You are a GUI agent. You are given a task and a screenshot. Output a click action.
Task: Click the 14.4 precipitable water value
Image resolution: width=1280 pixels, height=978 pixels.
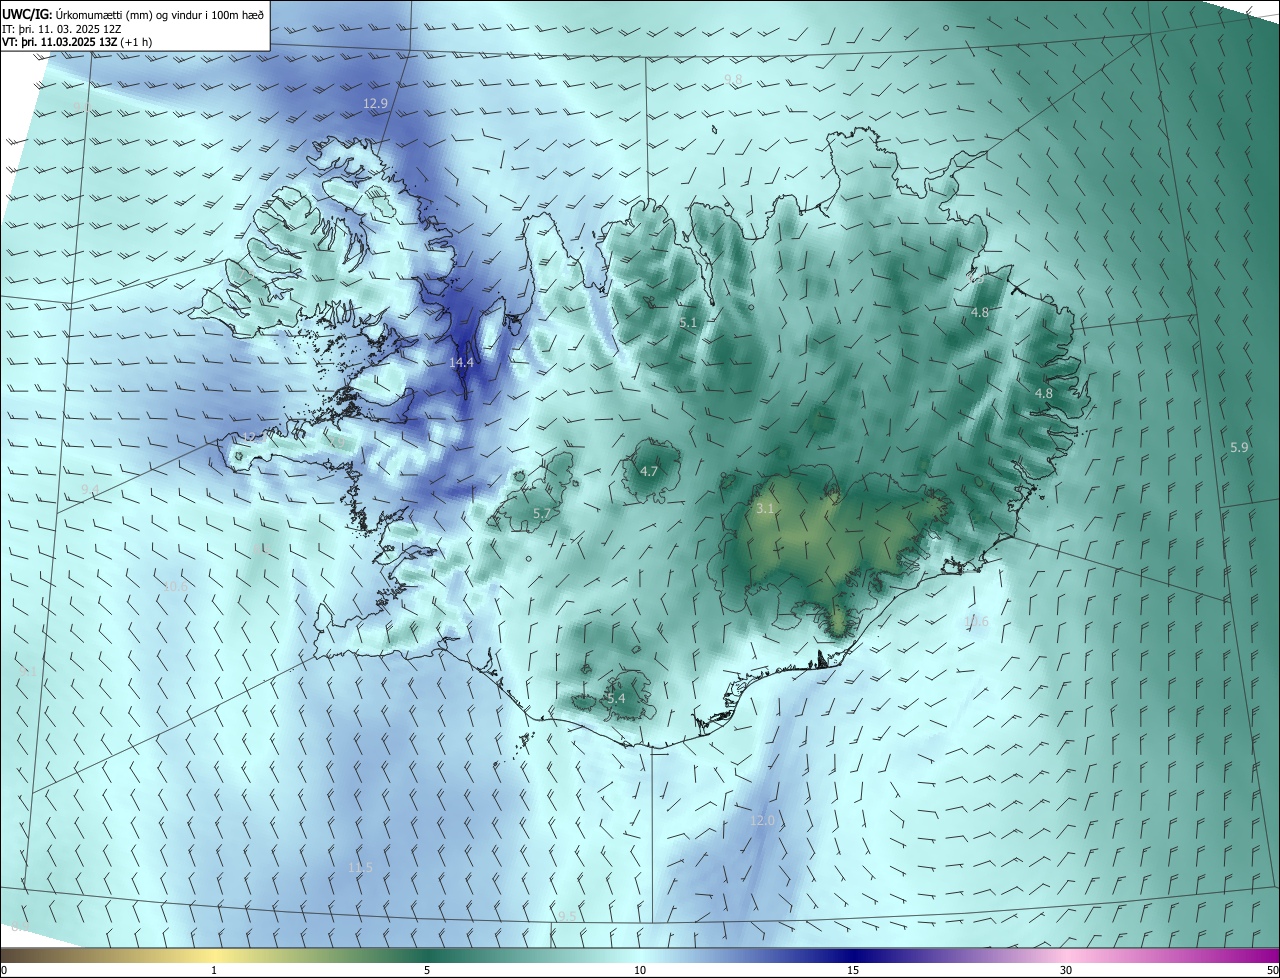(461, 362)
